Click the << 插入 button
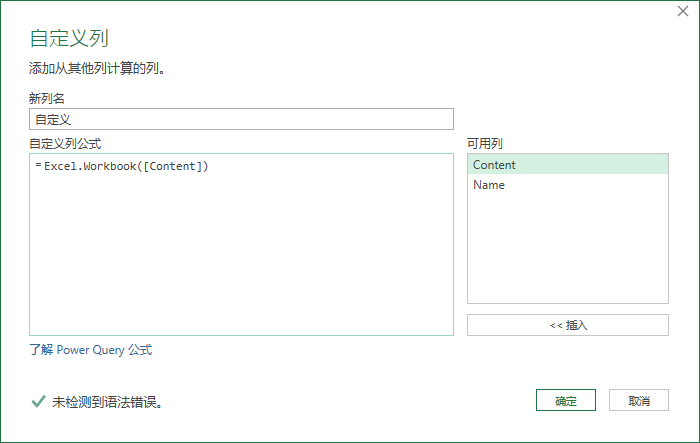700x443 pixels. tap(568, 325)
